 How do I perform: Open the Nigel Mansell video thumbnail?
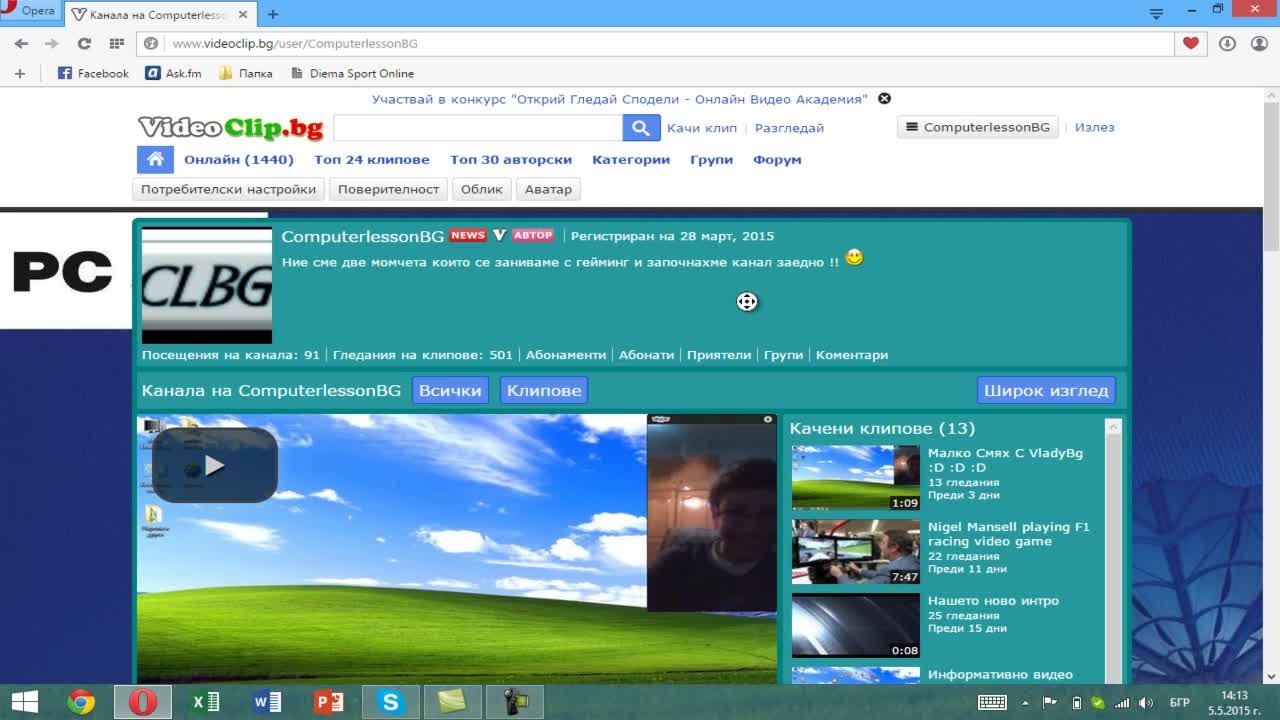click(x=855, y=551)
